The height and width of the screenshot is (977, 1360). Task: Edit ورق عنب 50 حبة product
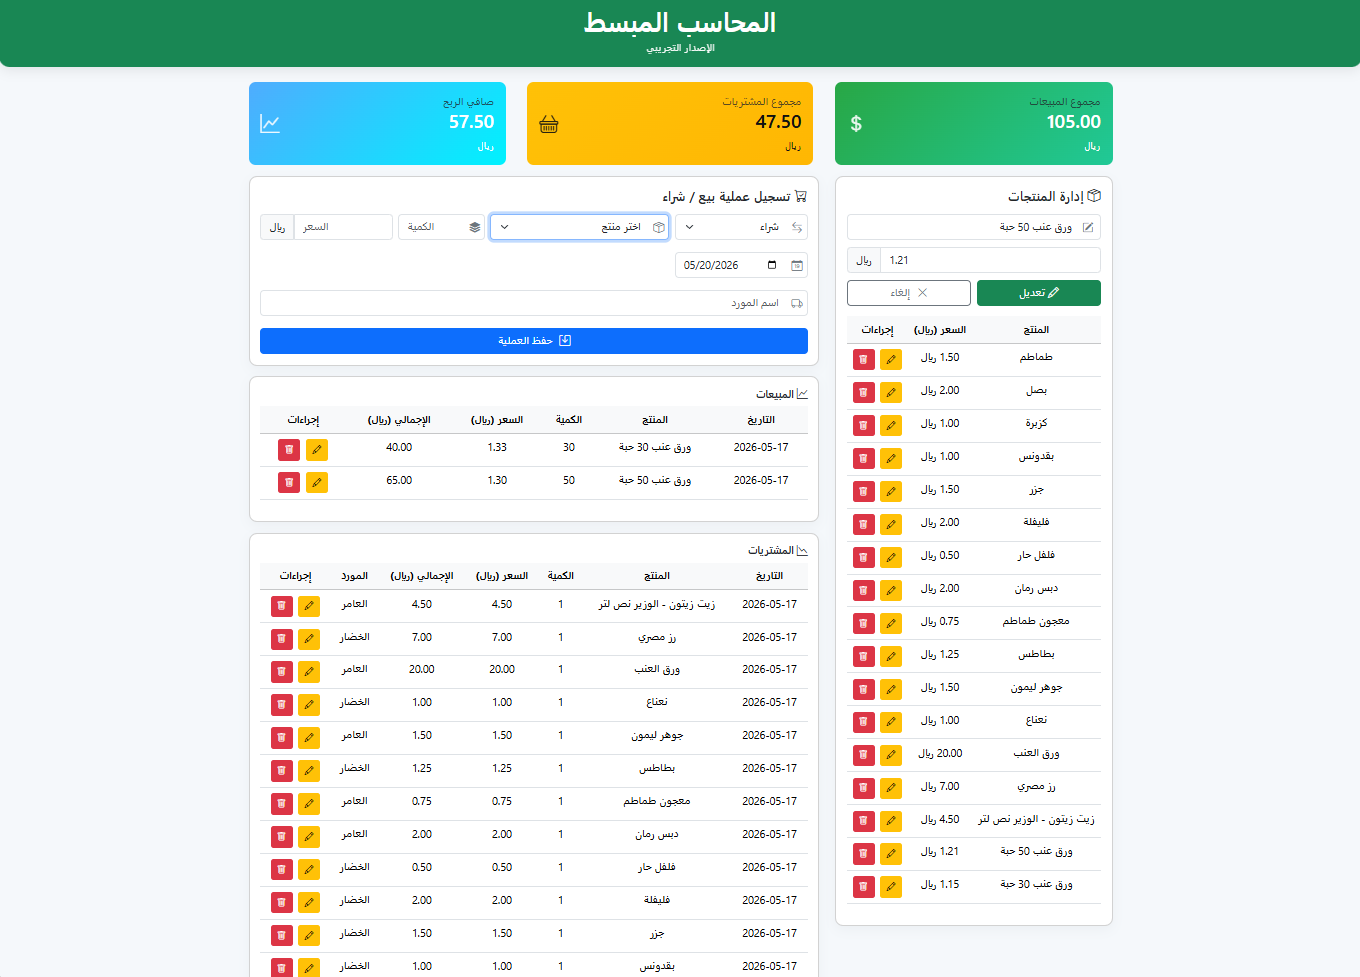[x=891, y=853]
